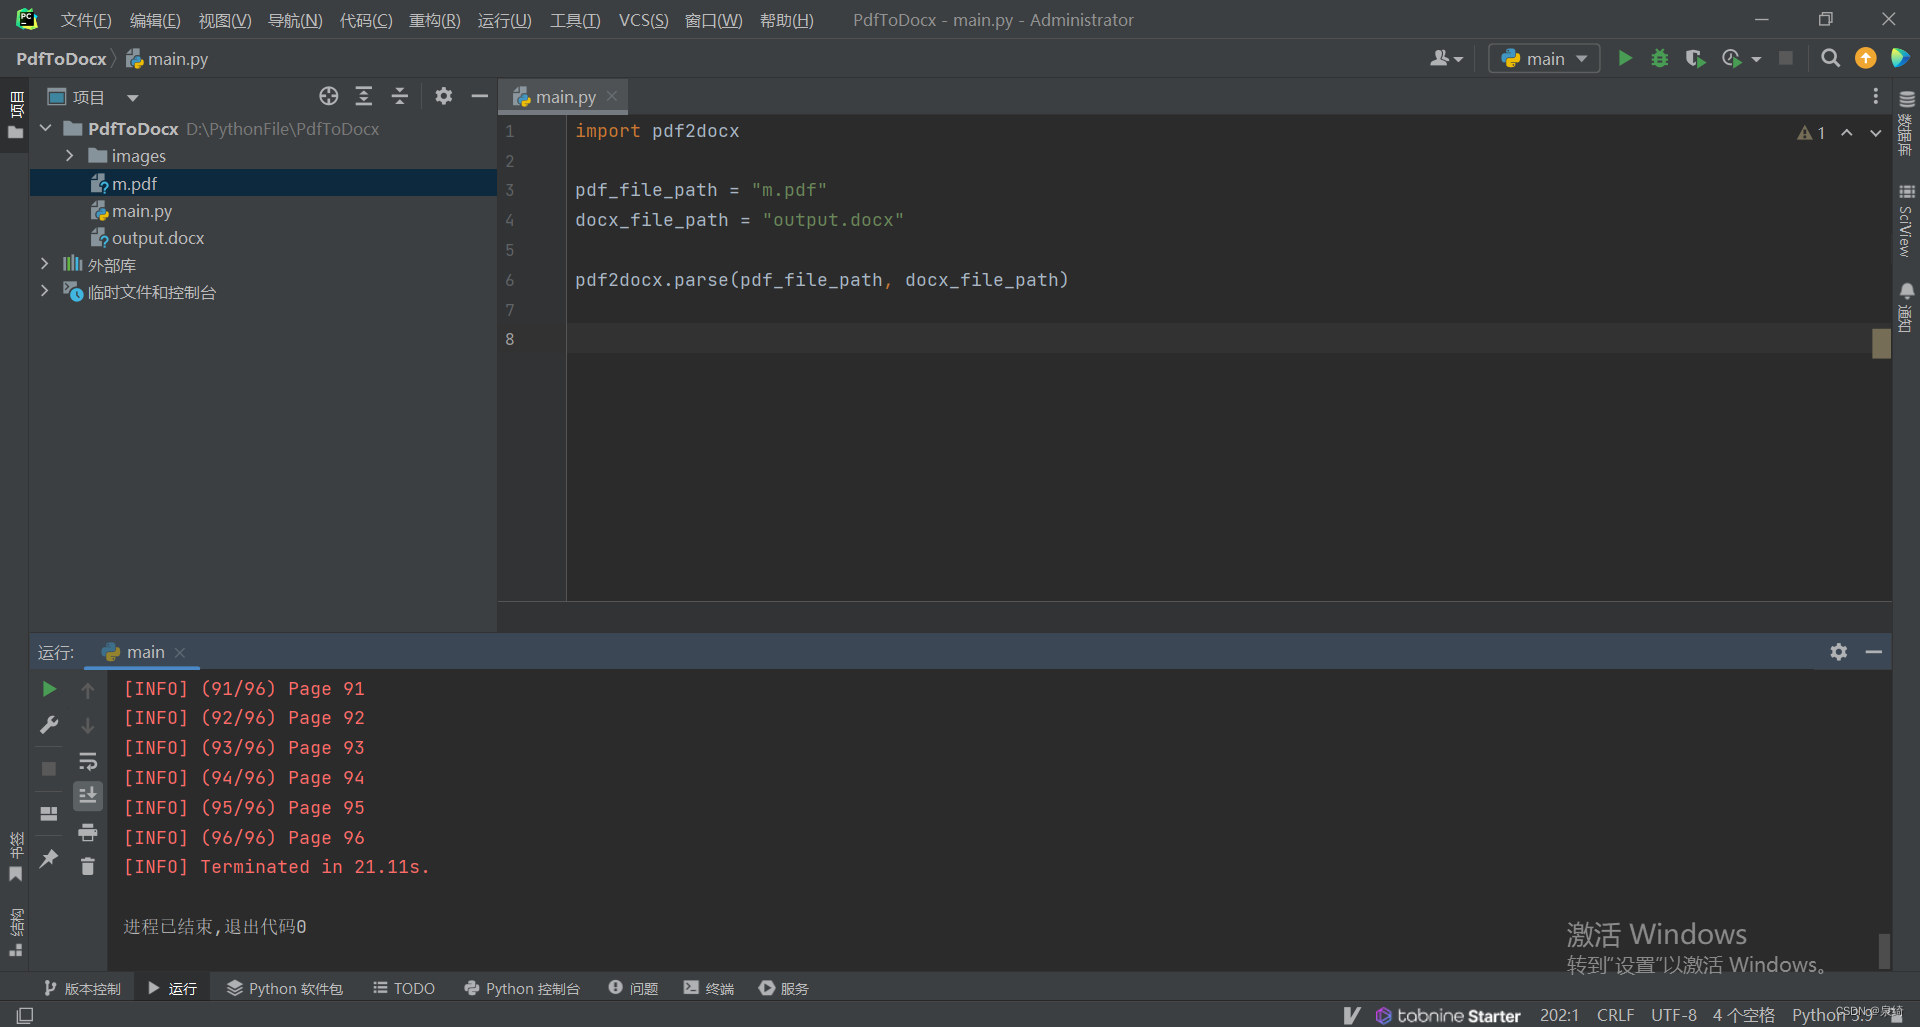Click the orange update arrow icon

coord(1866,58)
